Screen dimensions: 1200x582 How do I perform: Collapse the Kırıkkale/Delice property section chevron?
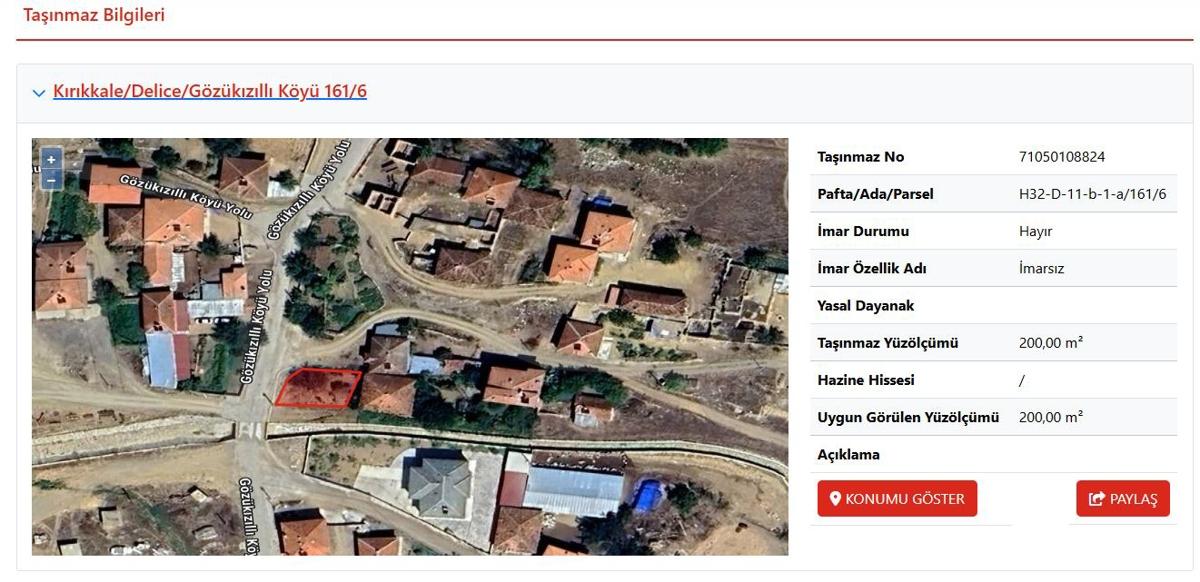39,93
